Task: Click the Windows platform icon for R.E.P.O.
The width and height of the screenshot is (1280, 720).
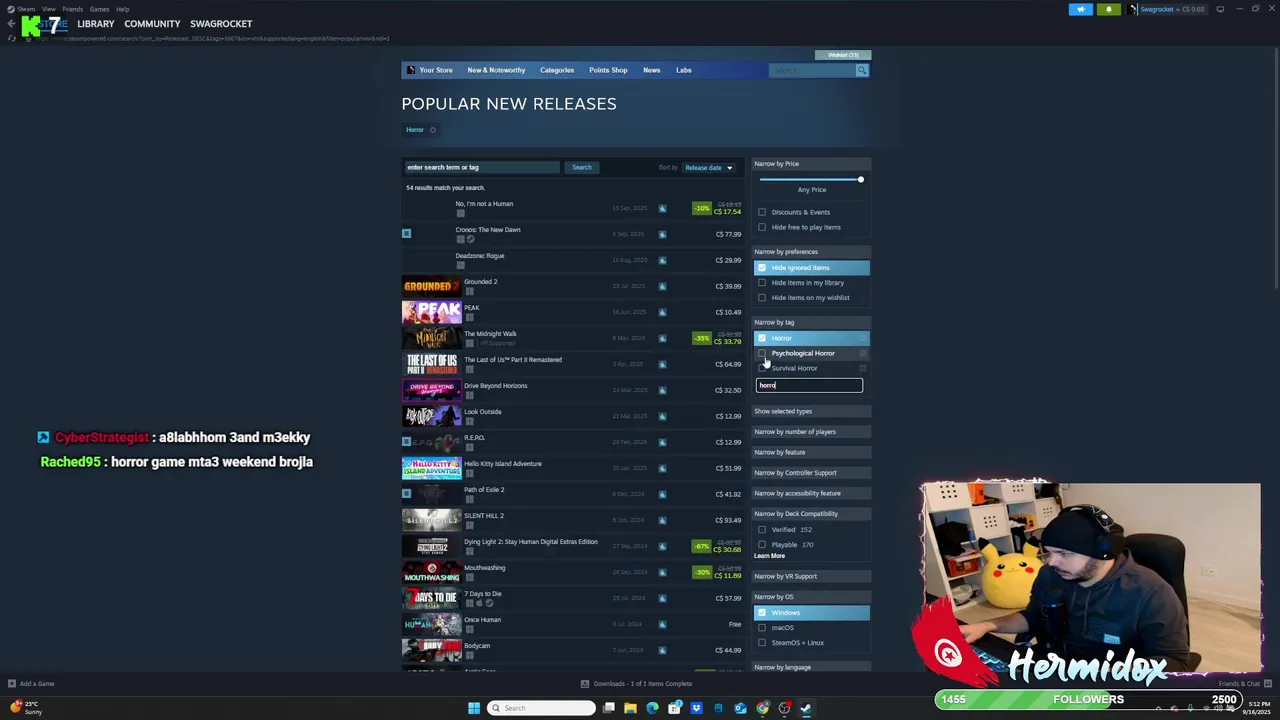Action: [x=469, y=447]
